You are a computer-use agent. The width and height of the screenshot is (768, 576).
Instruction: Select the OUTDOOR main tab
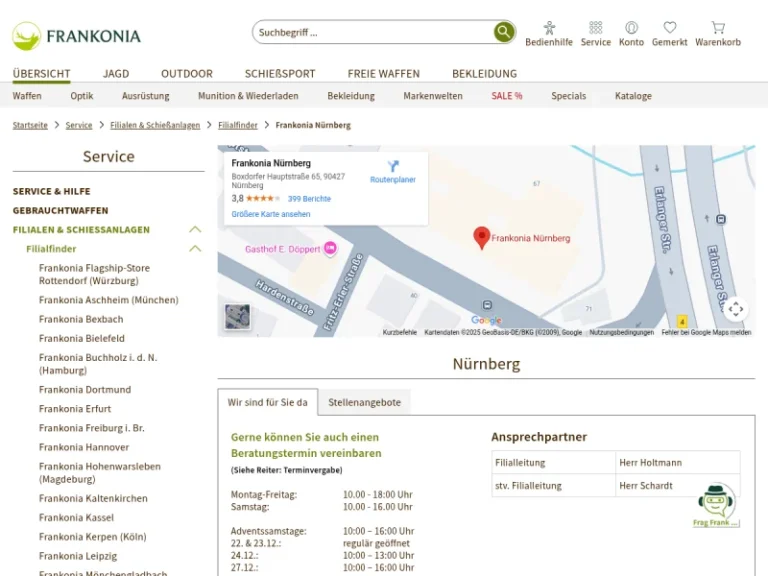[187, 73]
